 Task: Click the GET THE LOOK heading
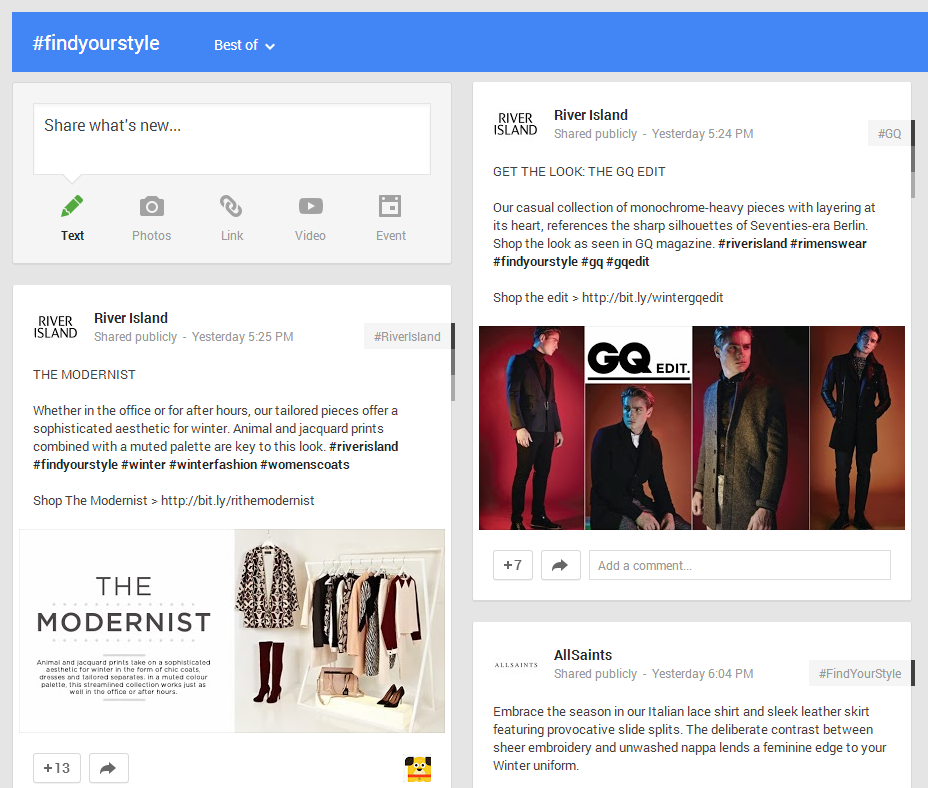[x=579, y=172]
